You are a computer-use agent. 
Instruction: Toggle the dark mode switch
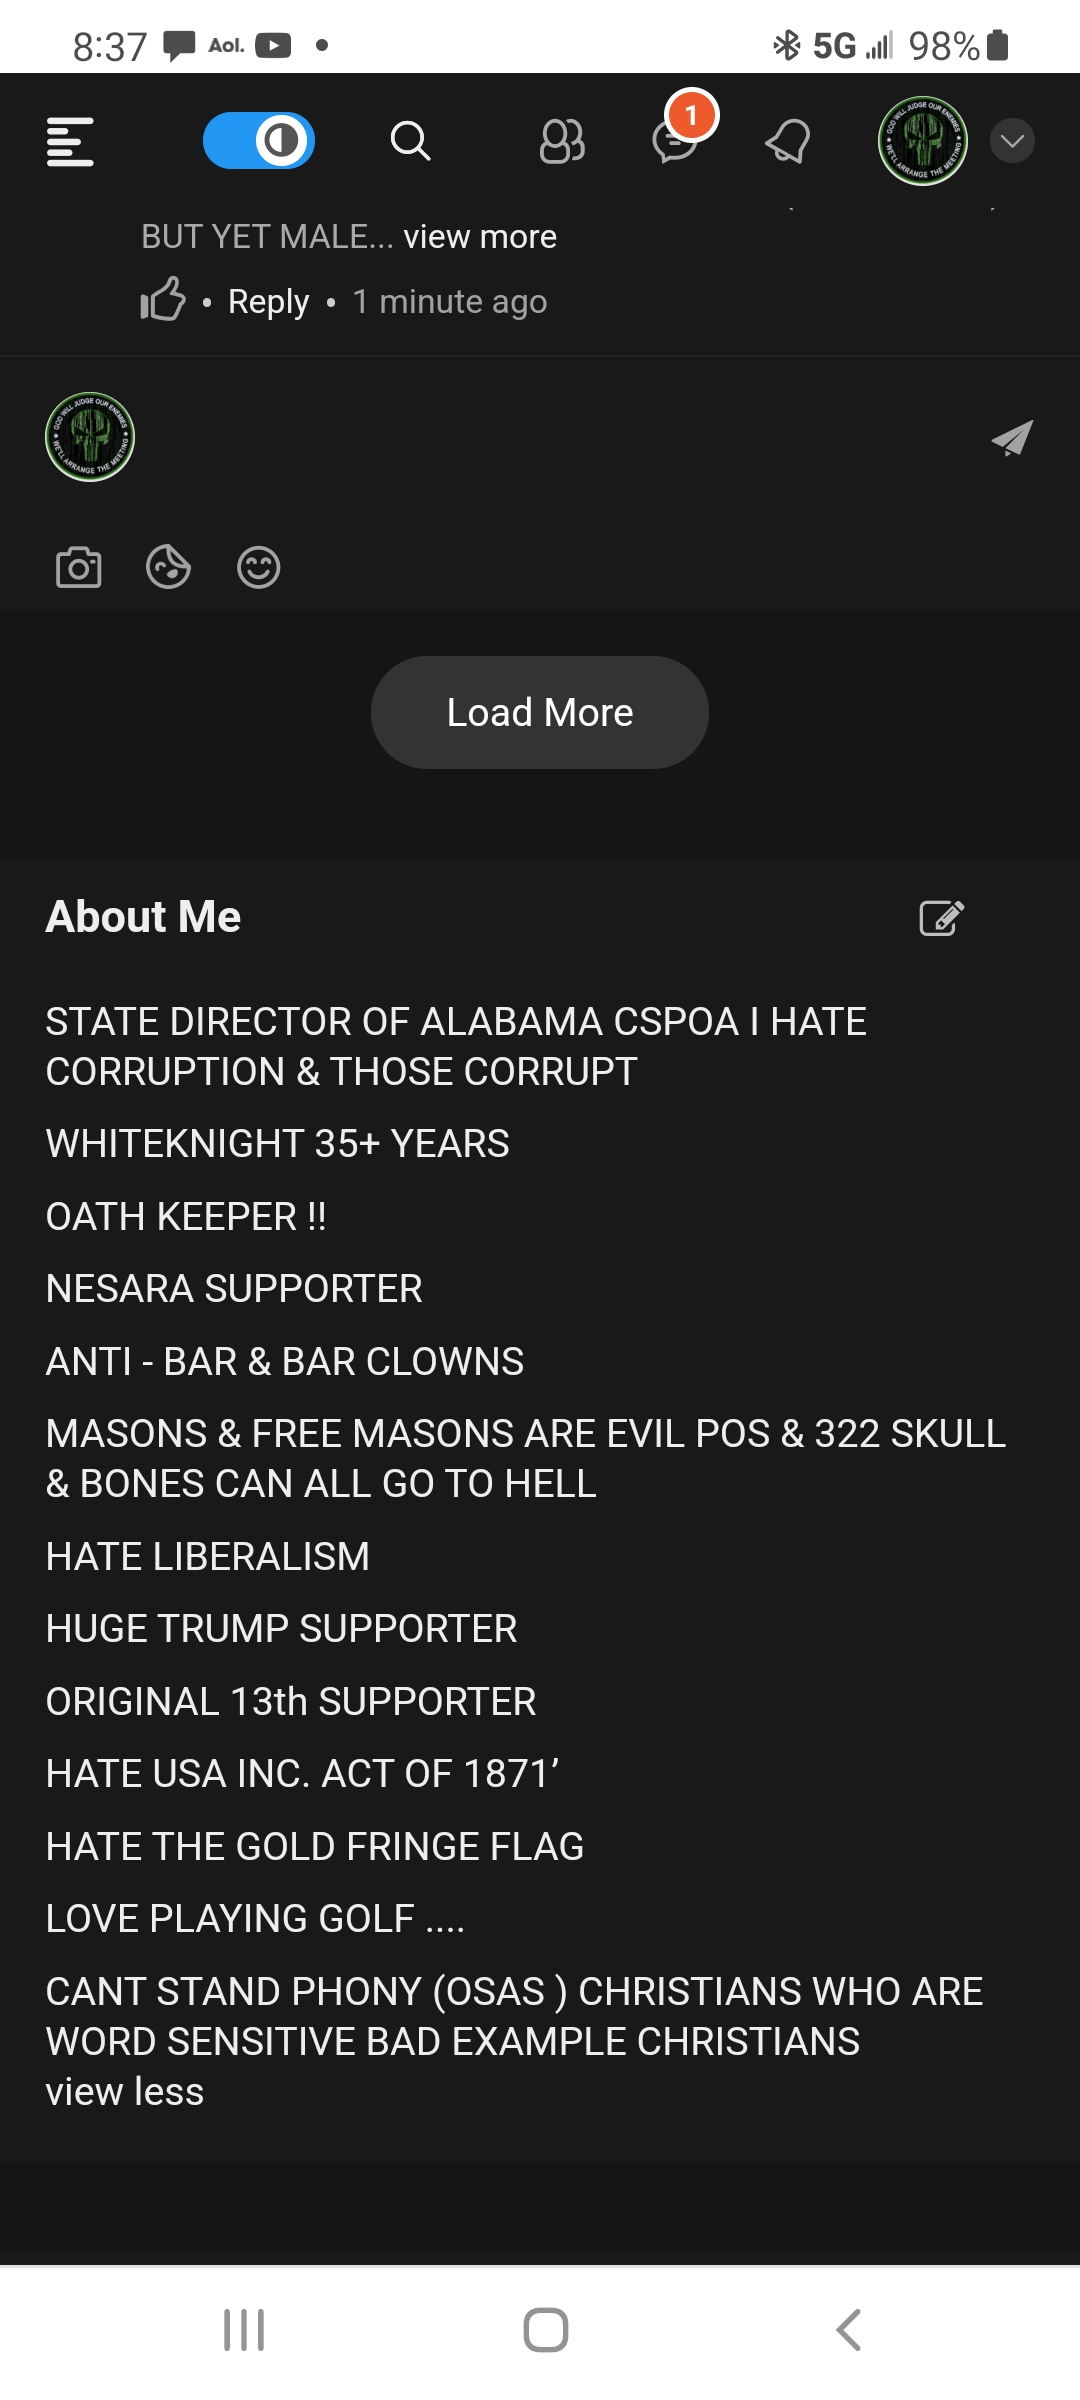[x=259, y=141]
